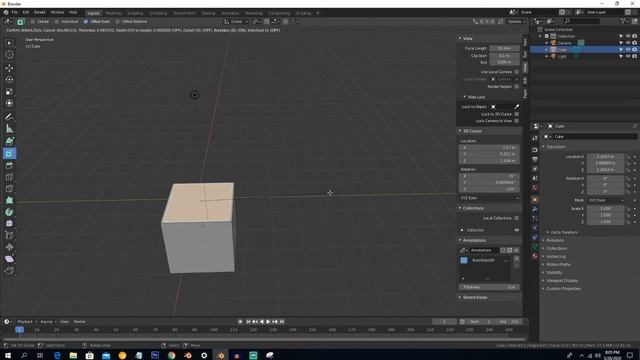Enable Lock Camera to View checkbox
The image size is (640, 360).
pos(516,121)
